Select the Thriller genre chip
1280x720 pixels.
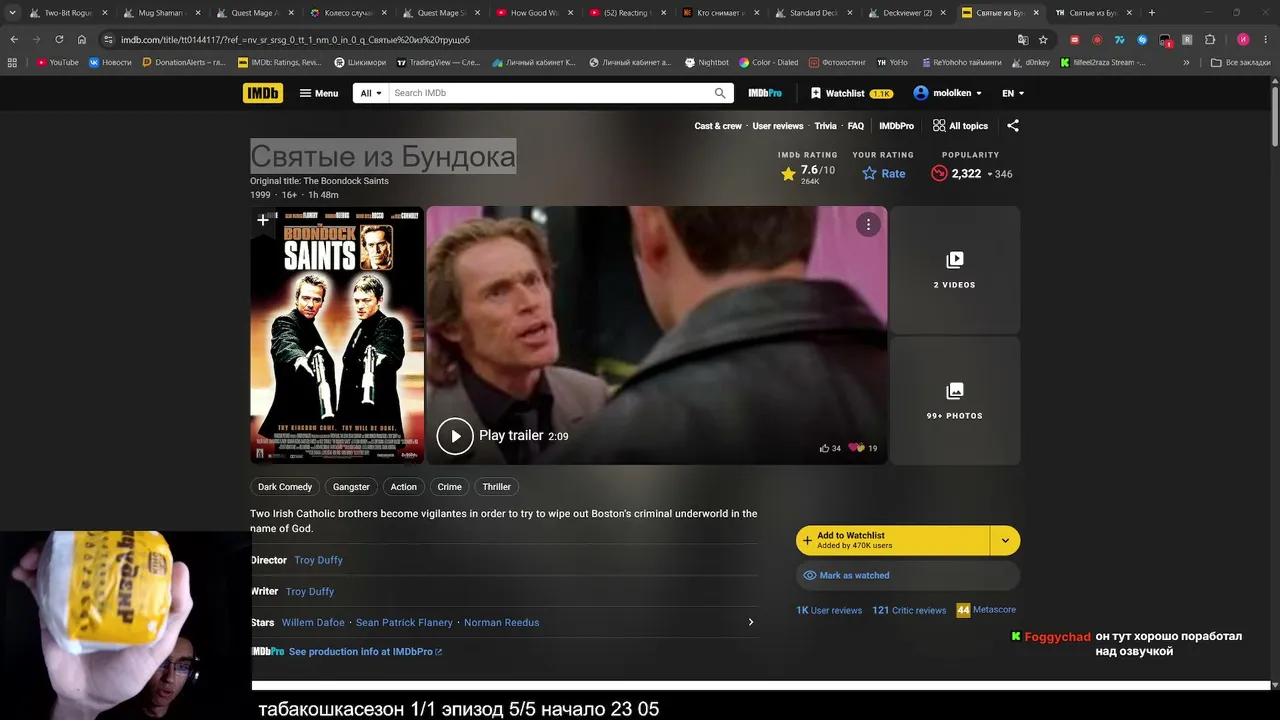pyautogui.click(x=497, y=487)
